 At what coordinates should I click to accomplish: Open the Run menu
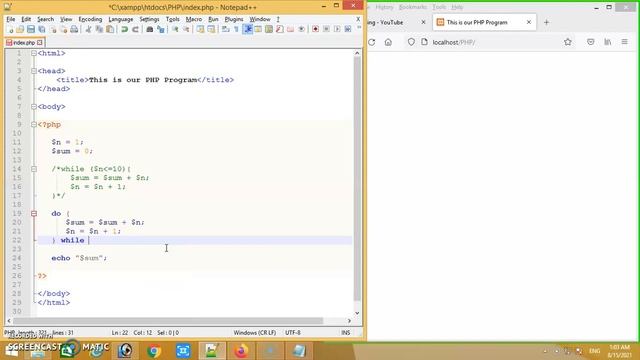213,19
